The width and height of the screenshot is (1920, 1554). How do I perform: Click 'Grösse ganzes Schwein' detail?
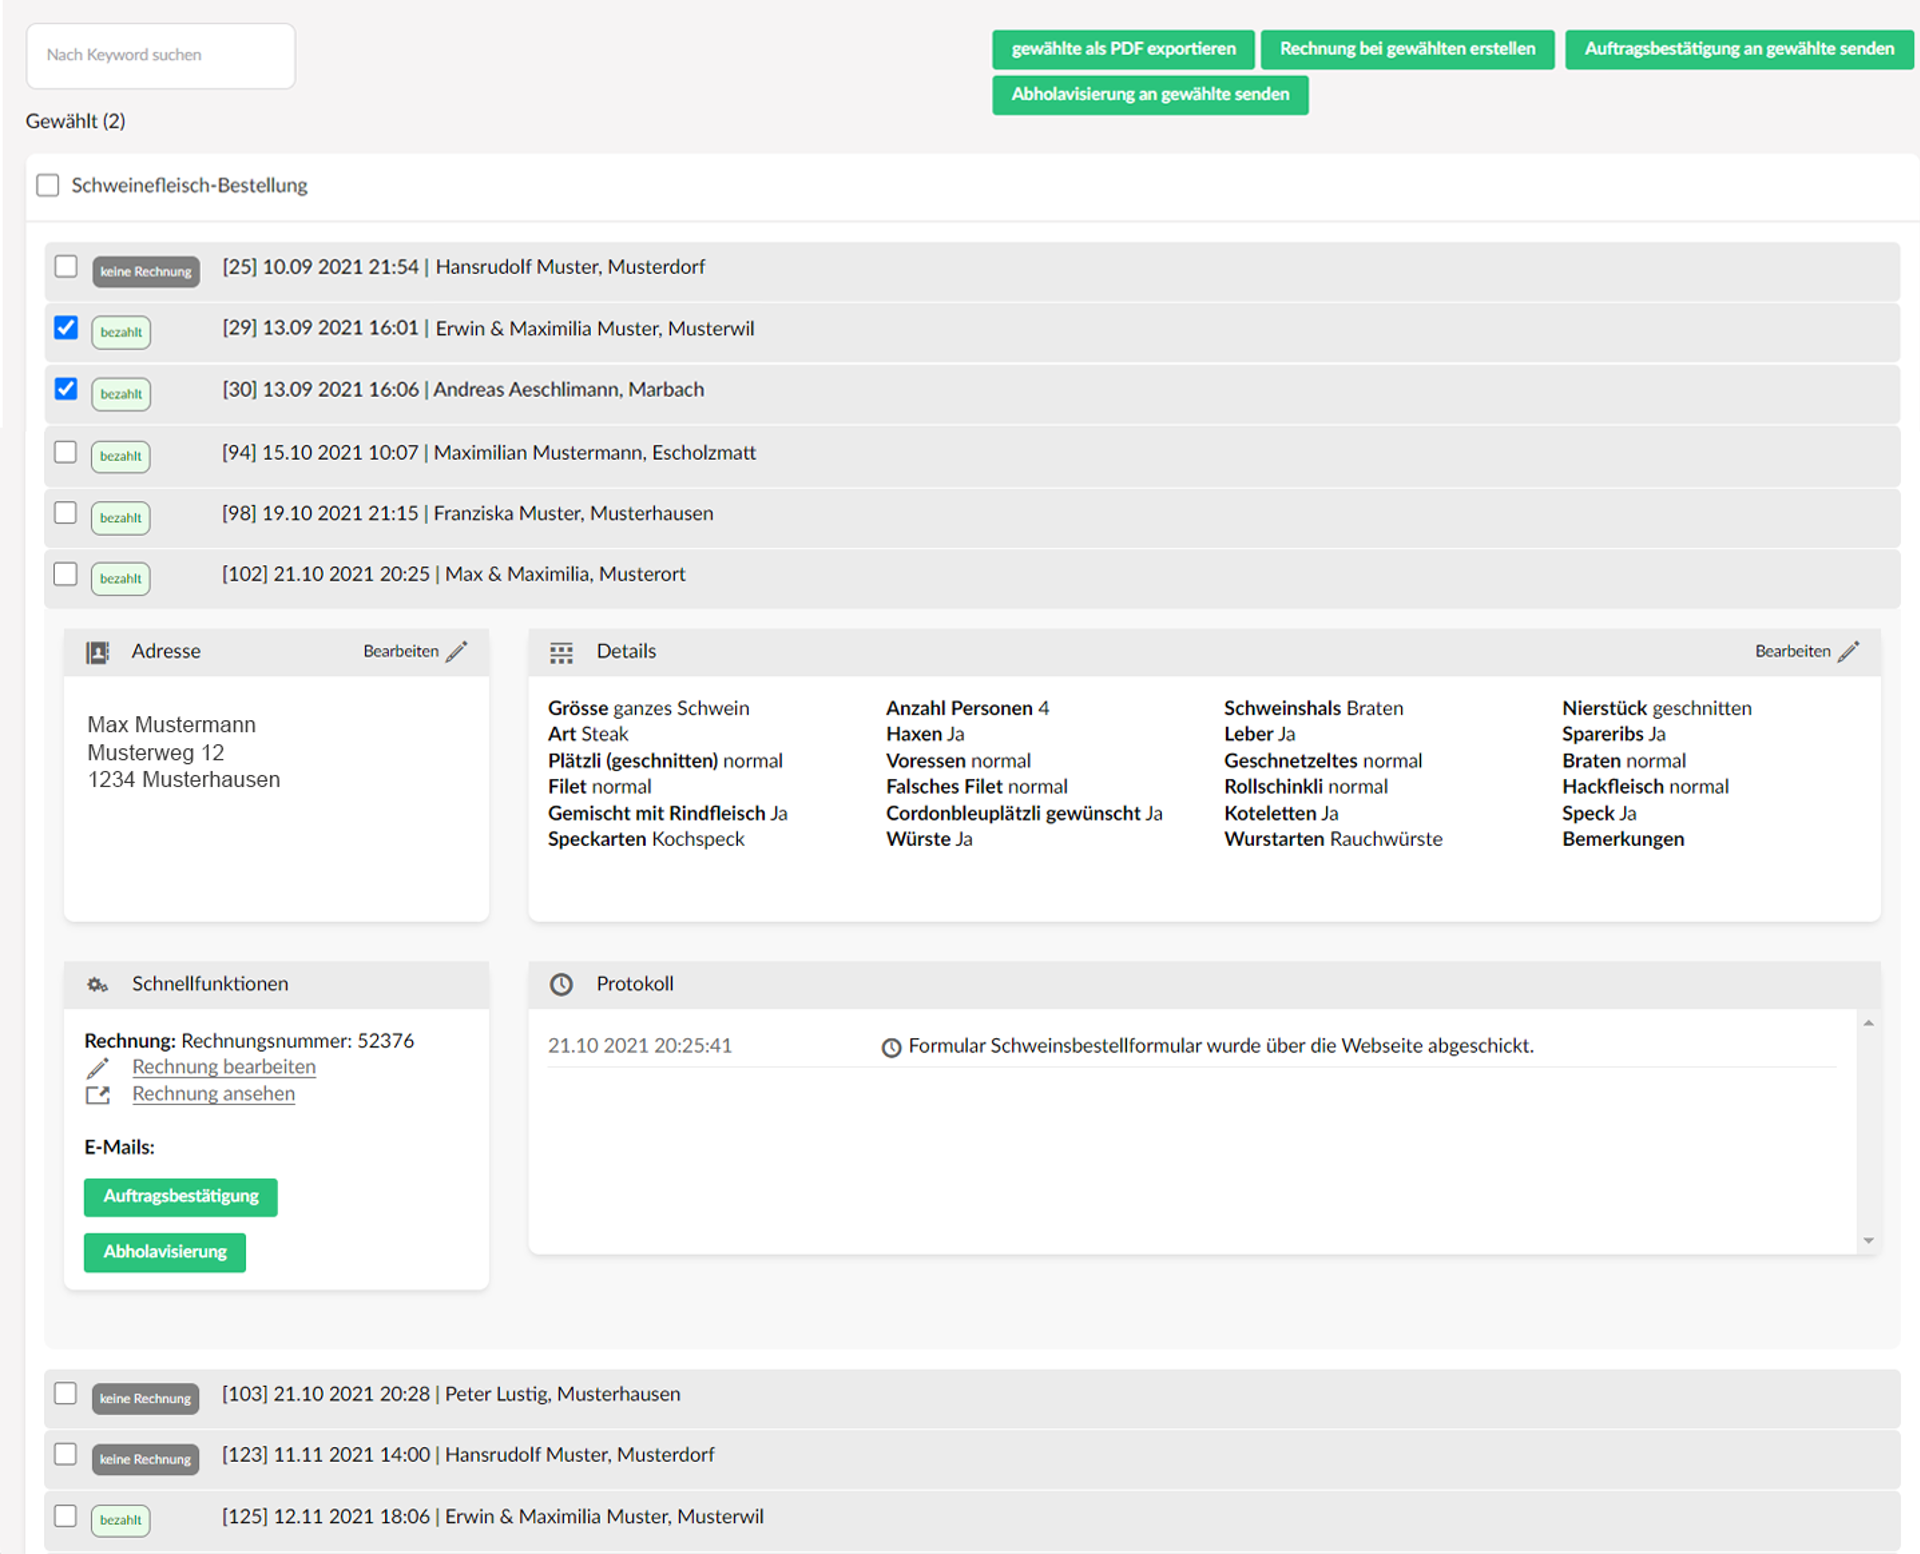(x=649, y=709)
